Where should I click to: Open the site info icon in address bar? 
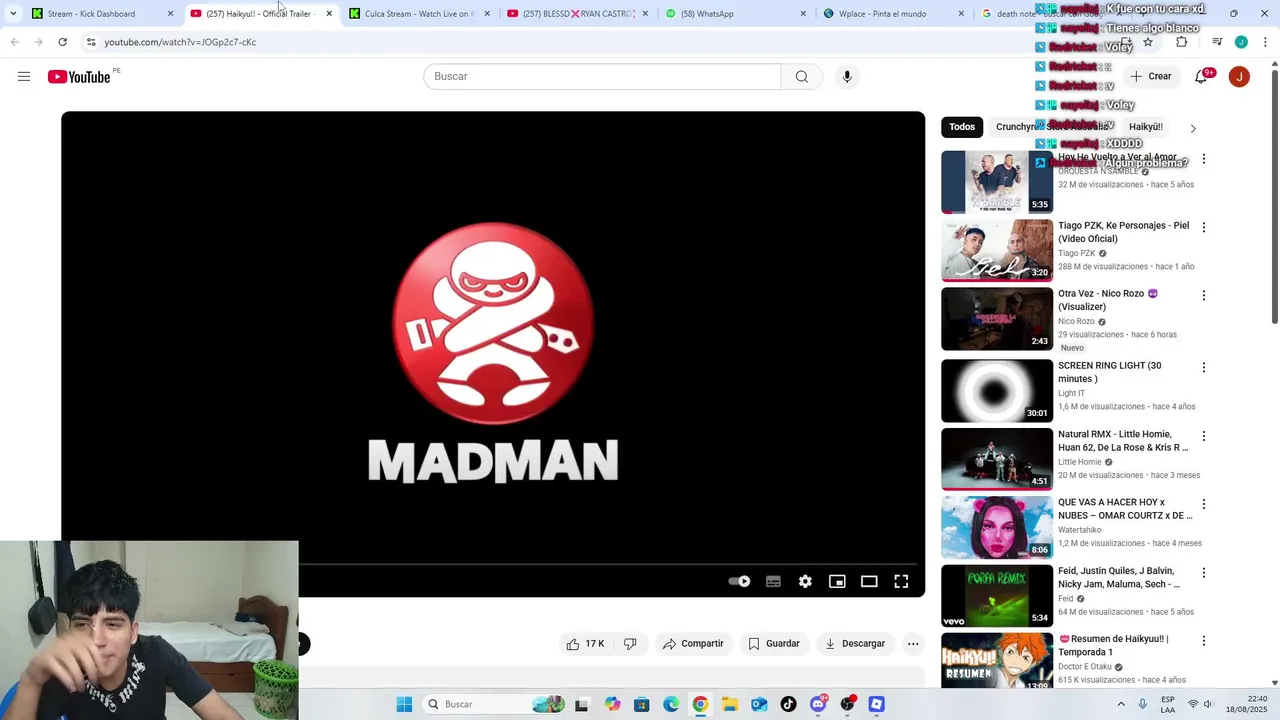(91, 42)
